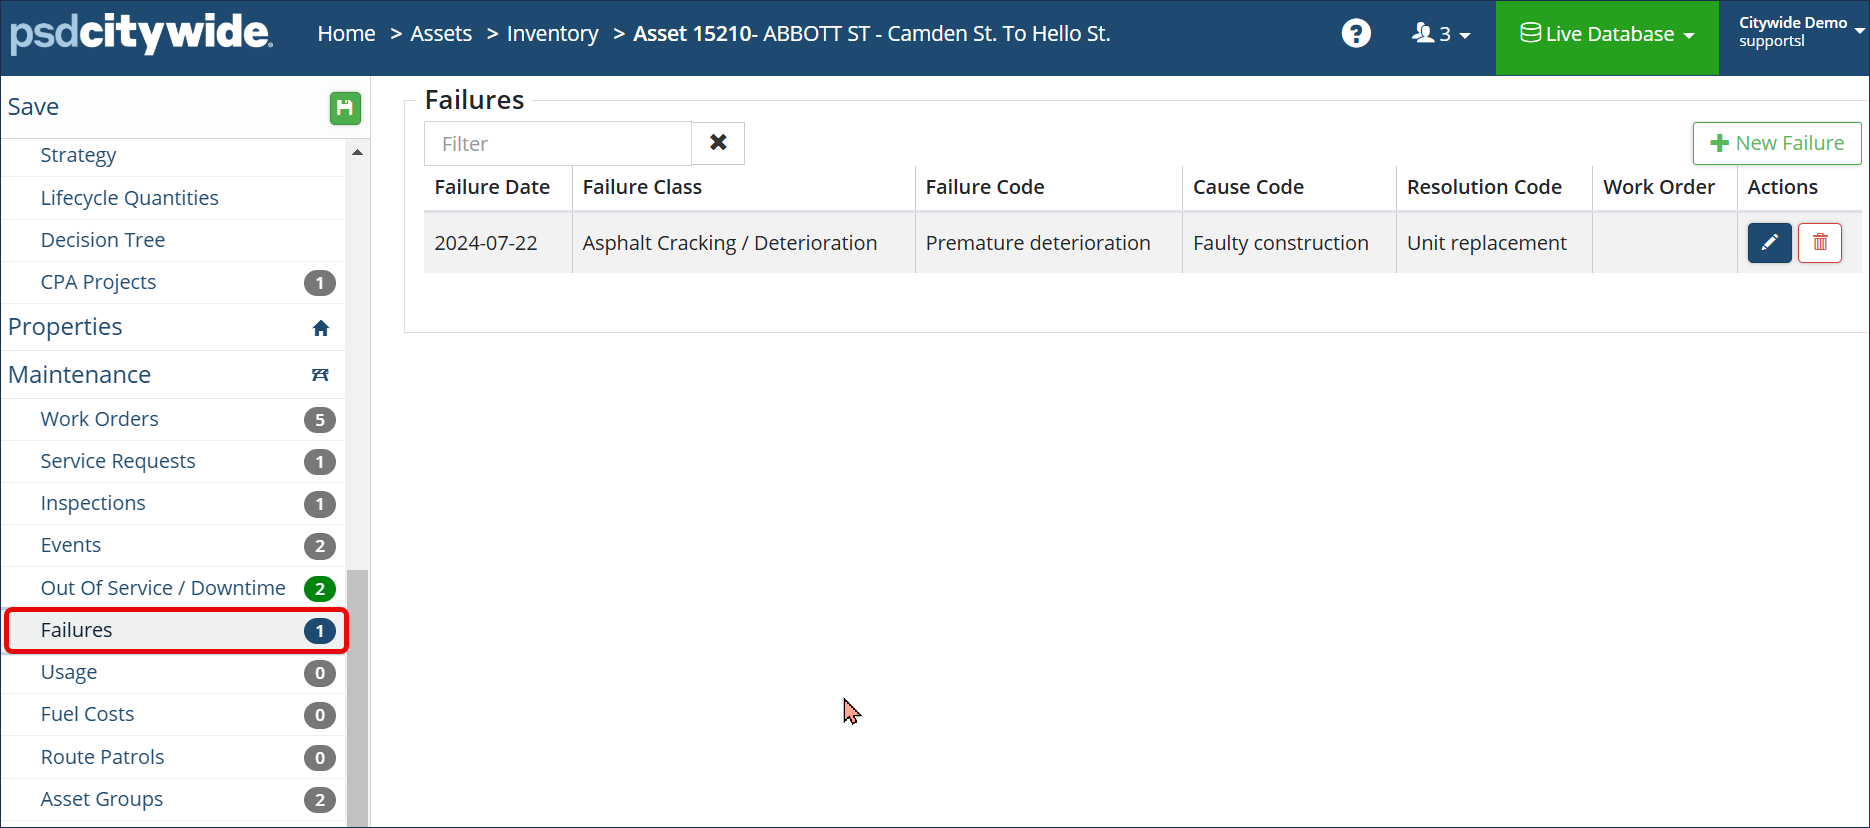Select Out Of Service / Downtime
The height and width of the screenshot is (828, 1870).
coord(163,588)
